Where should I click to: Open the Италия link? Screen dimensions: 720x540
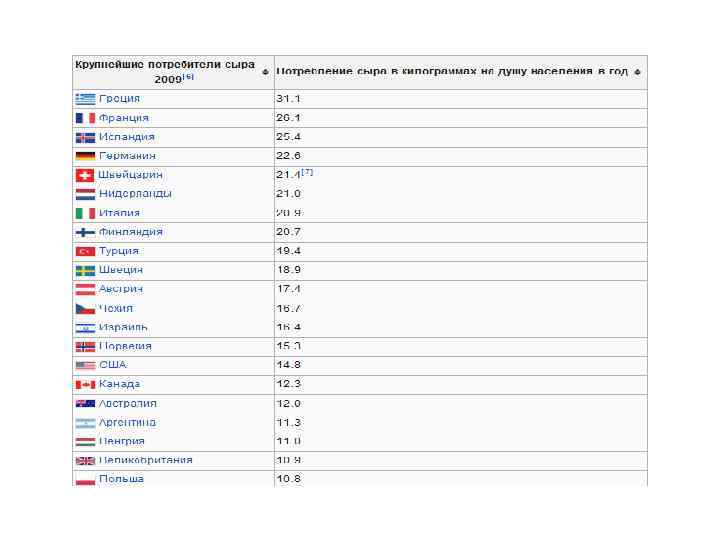119,213
